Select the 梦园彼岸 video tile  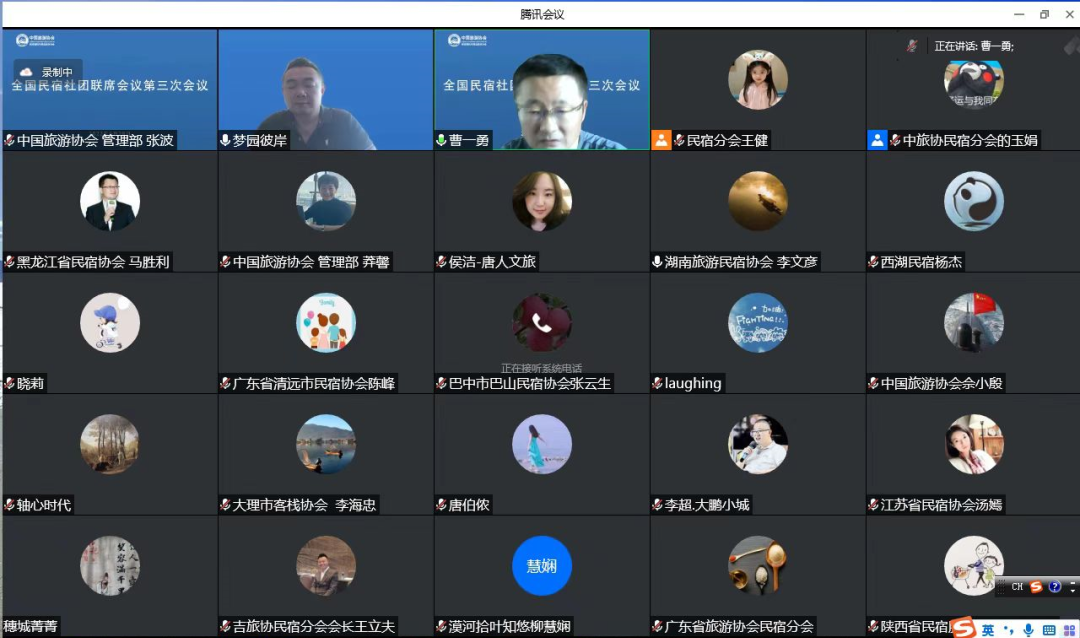tap(326, 90)
